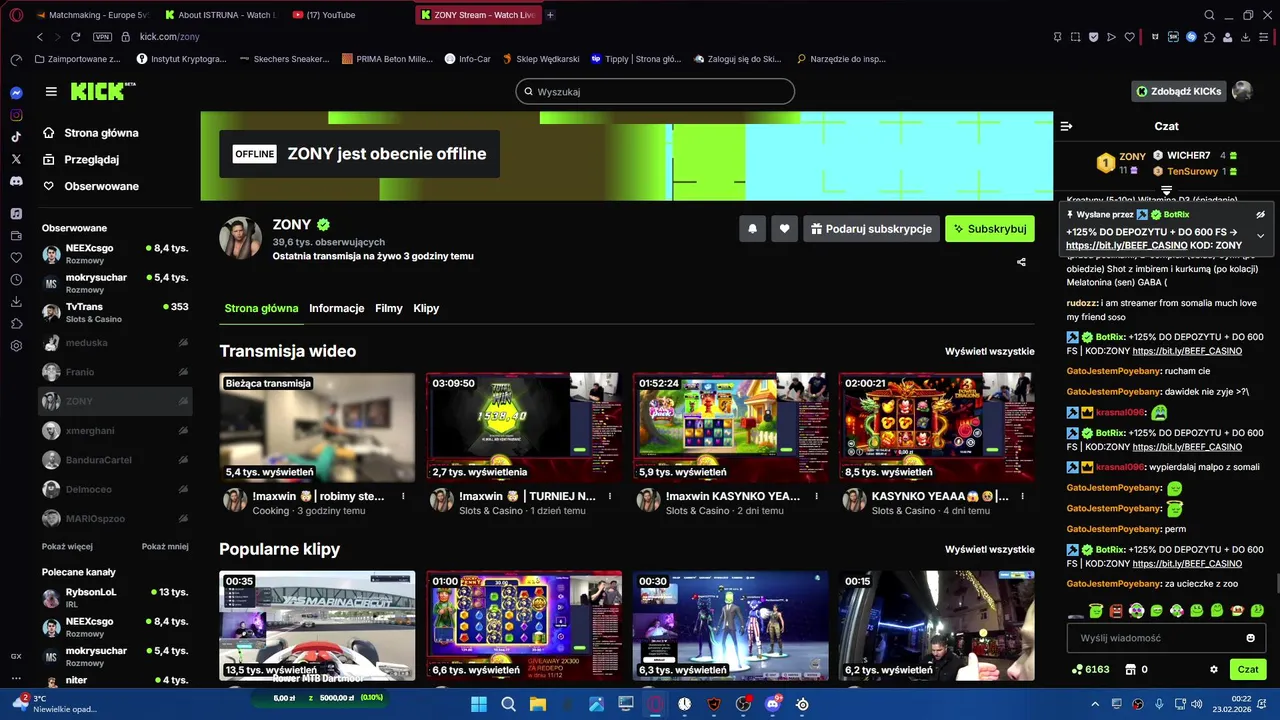Collapse chat with the arrow icon
1280x720 pixels.
tap(1066, 126)
